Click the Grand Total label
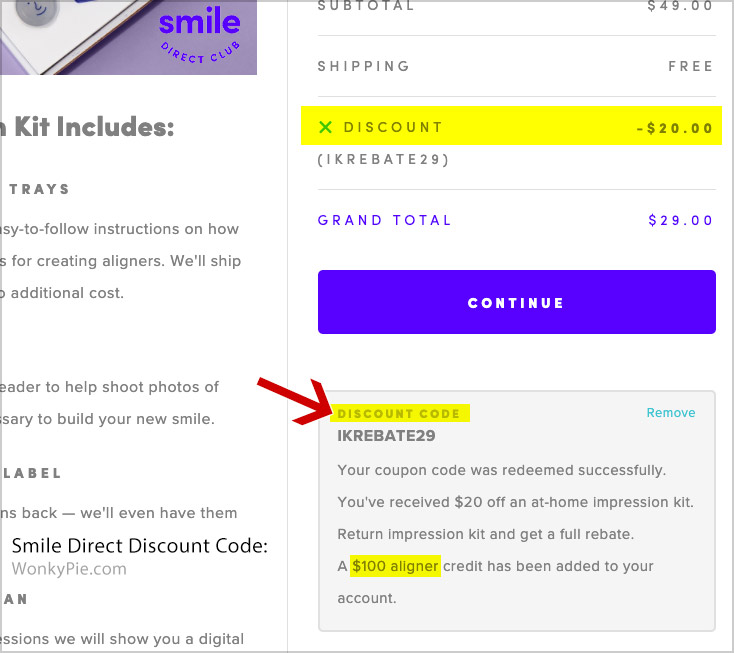The width and height of the screenshot is (734, 653). pyautogui.click(x=385, y=220)
